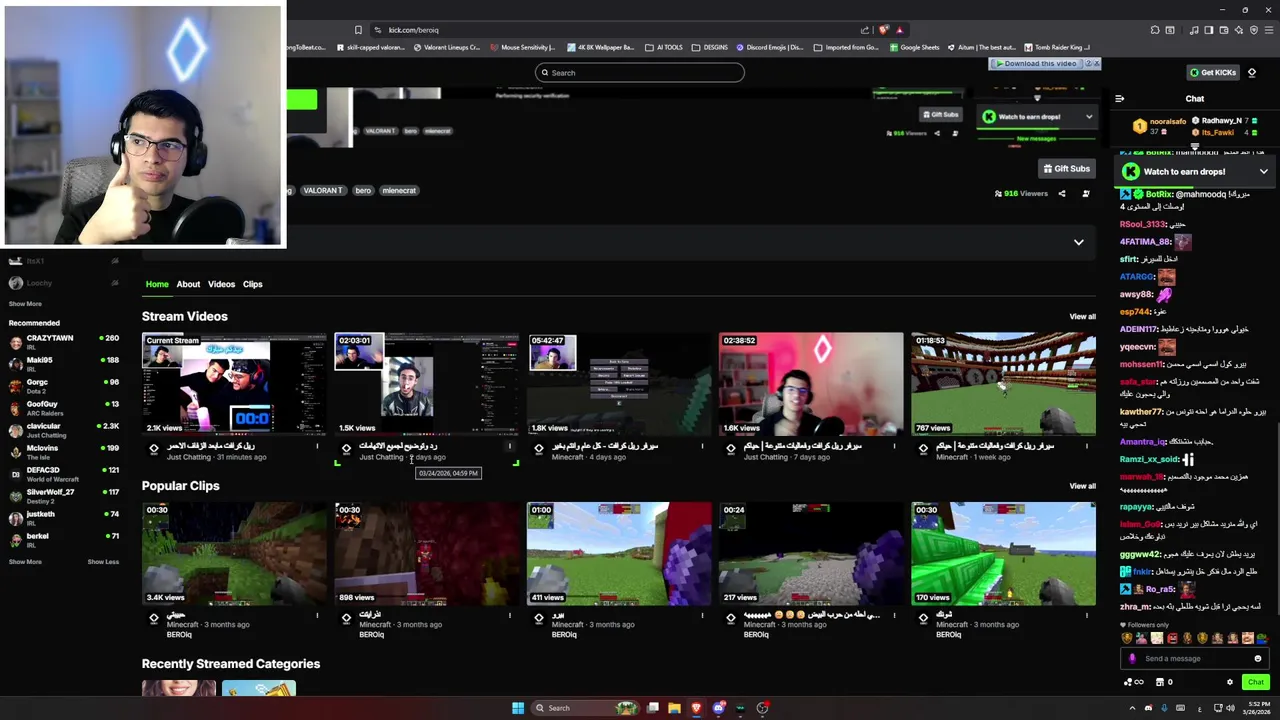Open the 02:38:52 stream video thumbnail
Image resolution: width=1280 pixels, height=720 pixels.
point(811,384)
